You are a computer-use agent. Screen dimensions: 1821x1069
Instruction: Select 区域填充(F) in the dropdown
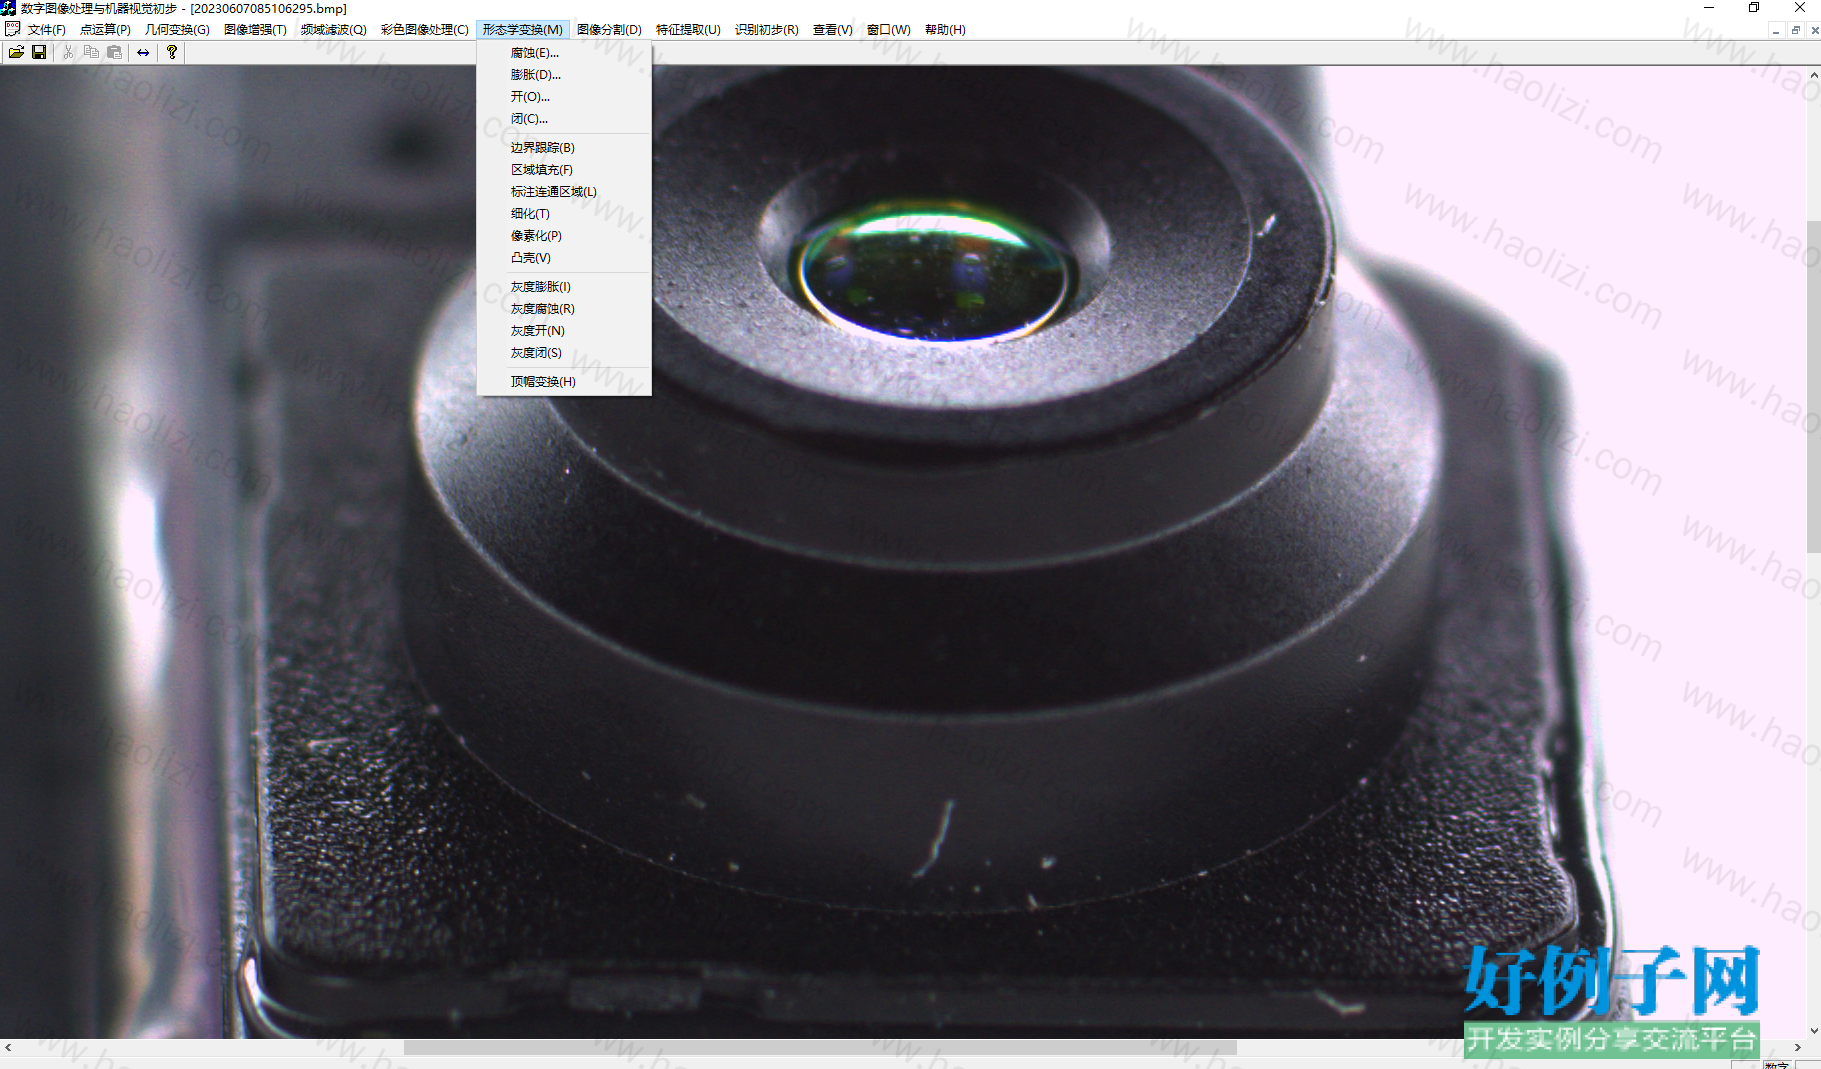(x=564, y=170)
